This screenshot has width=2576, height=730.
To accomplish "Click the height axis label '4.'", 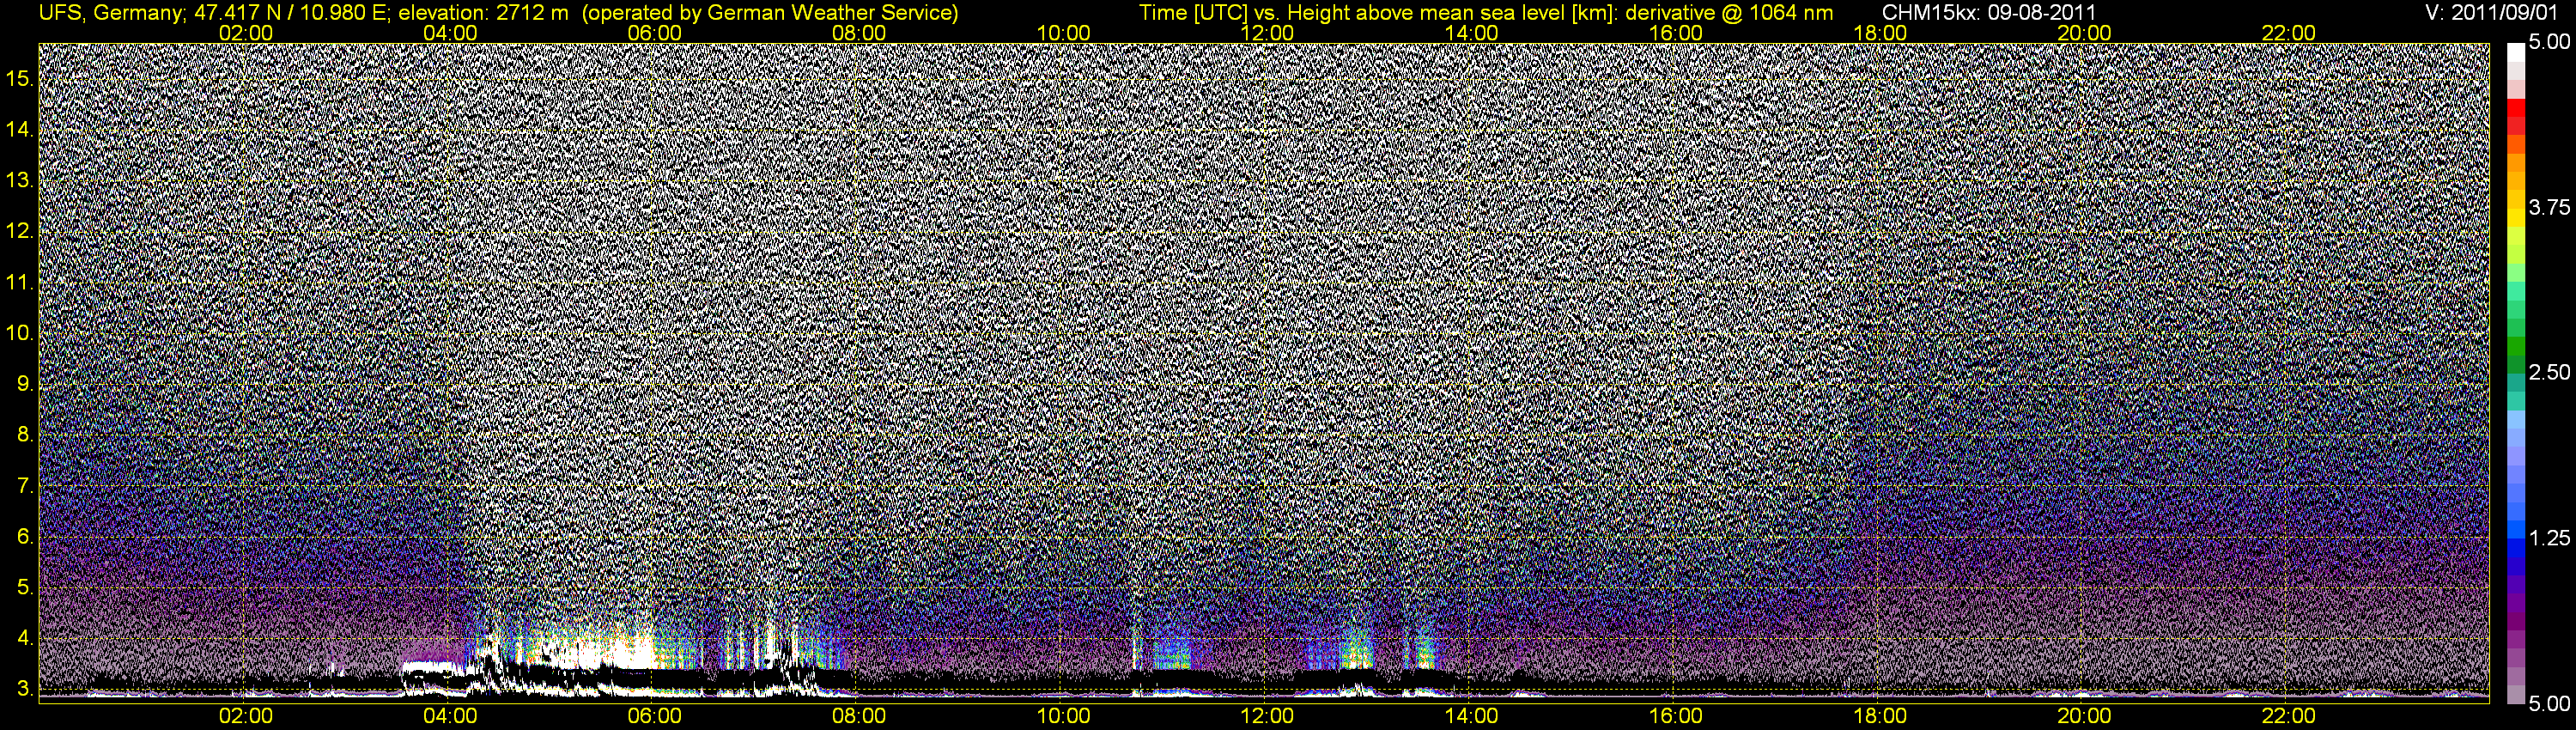I will tap(25, 638).
